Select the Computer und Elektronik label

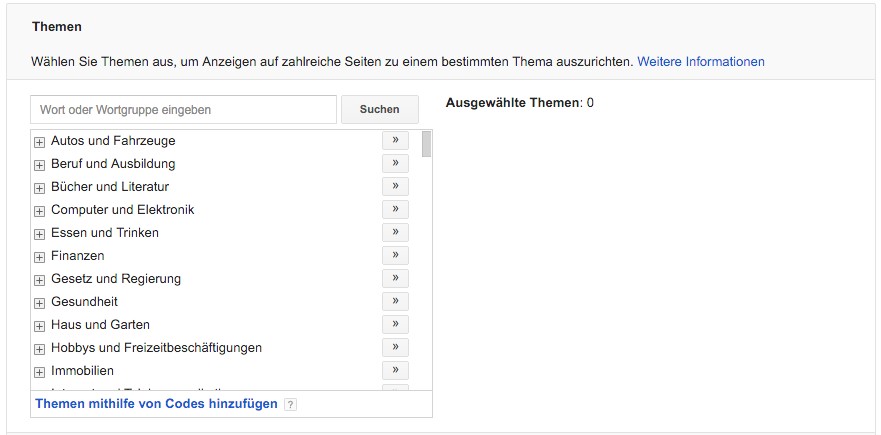coord(122,210)
